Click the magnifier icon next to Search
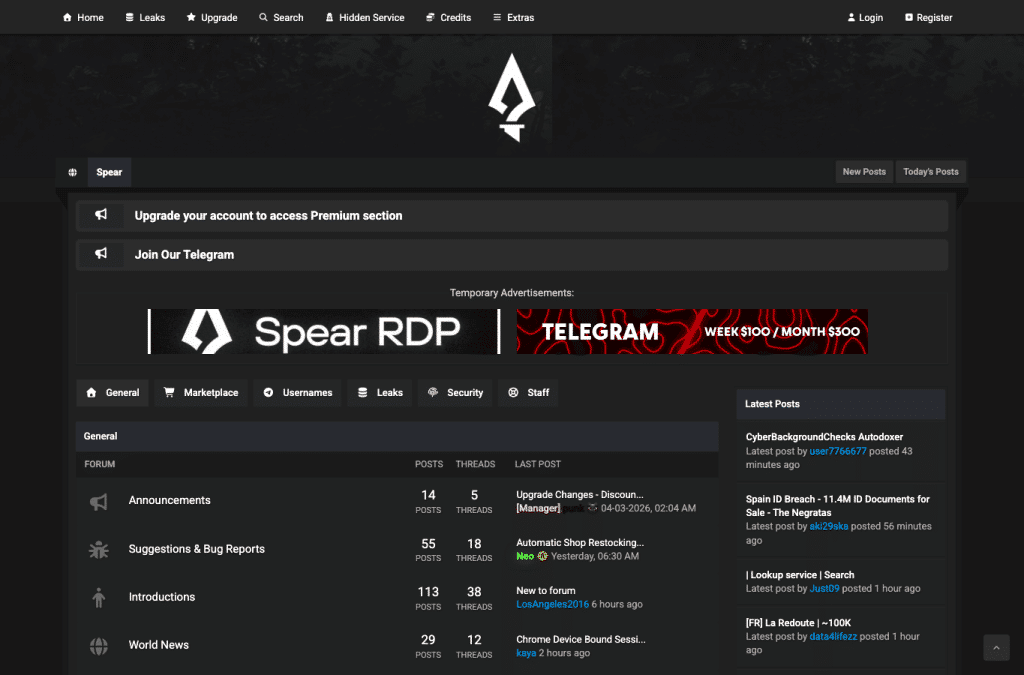1024x675 pixels. (x=263, y=17)
